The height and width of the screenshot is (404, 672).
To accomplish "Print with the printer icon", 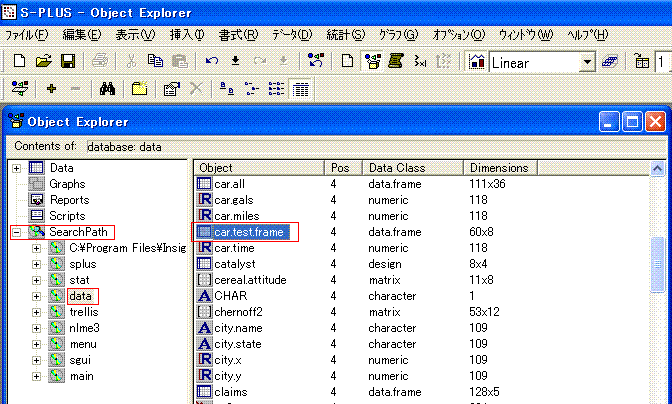I will pos(100,61).
